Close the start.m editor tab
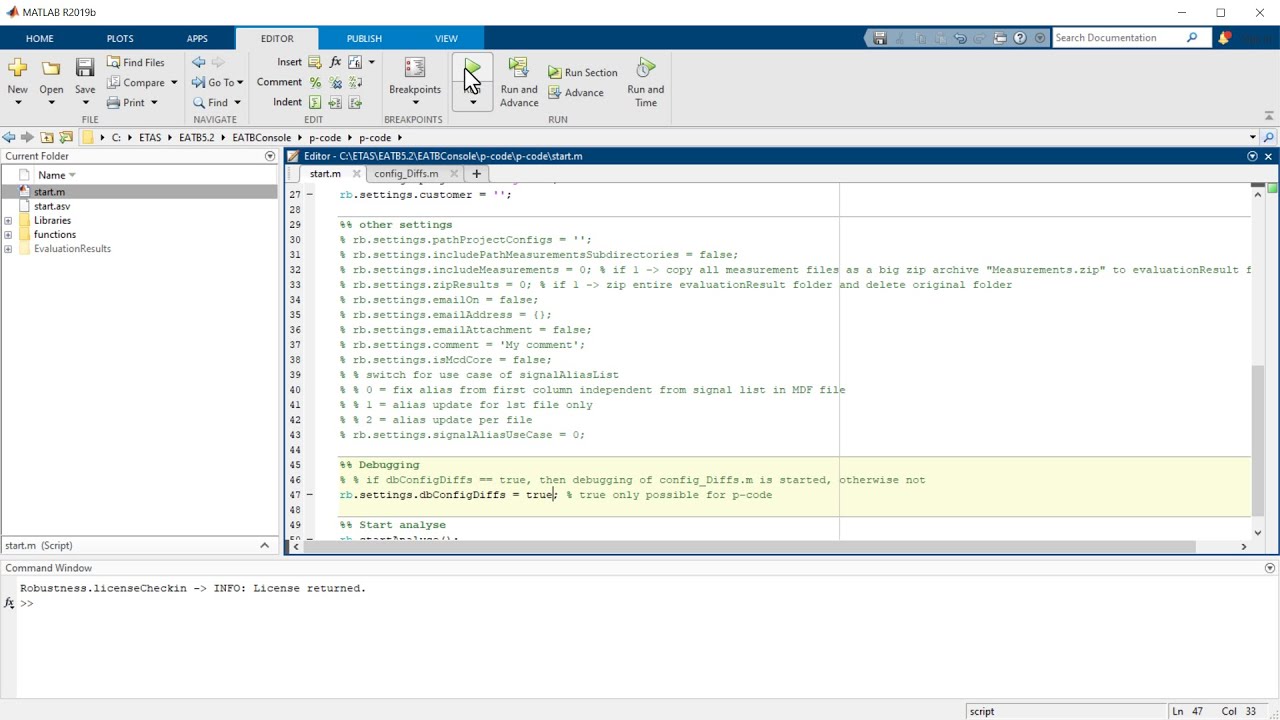The width and height of the screenshot is (1280, 720). tap(356, 173)
